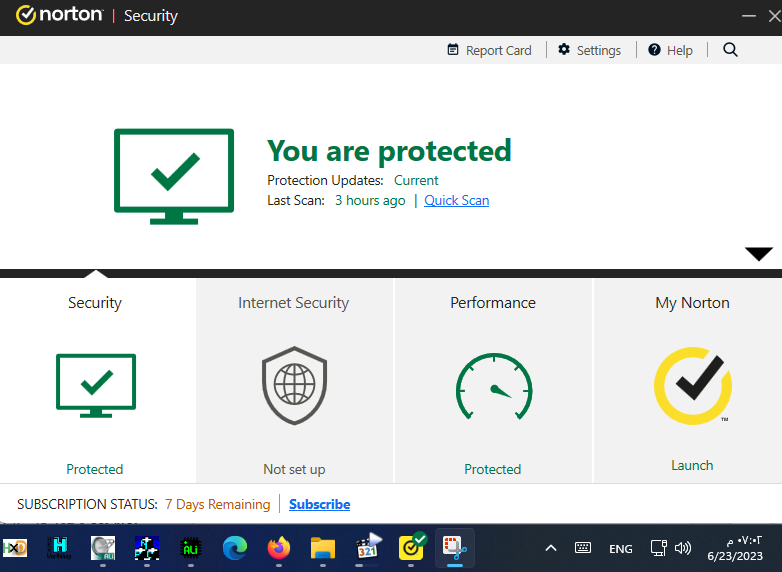
Task: Click the Norton logo in title bar
Action: [59, 15]
